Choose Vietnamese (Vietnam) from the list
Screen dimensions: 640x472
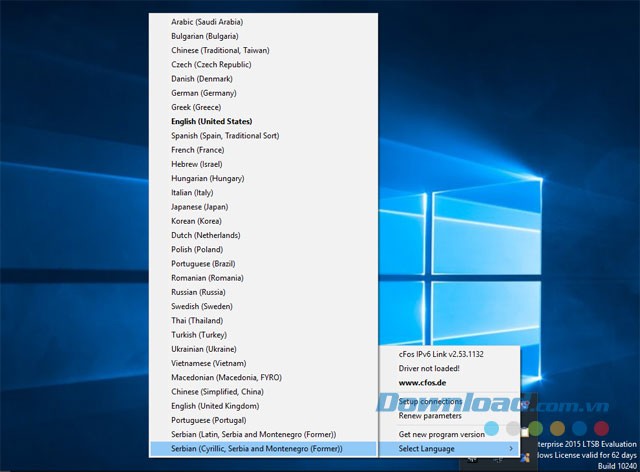click(x=208, y=363)
